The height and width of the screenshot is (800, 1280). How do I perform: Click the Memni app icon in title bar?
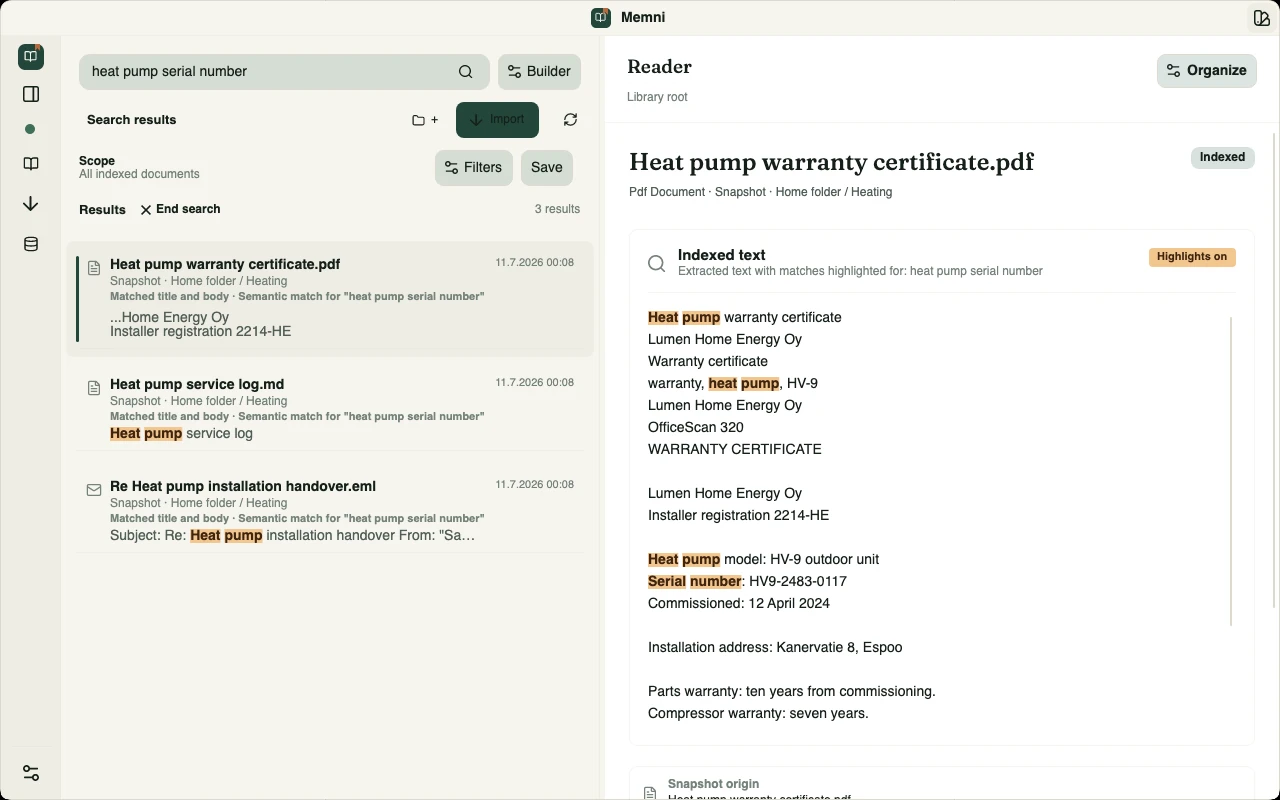tap(601, 18)
